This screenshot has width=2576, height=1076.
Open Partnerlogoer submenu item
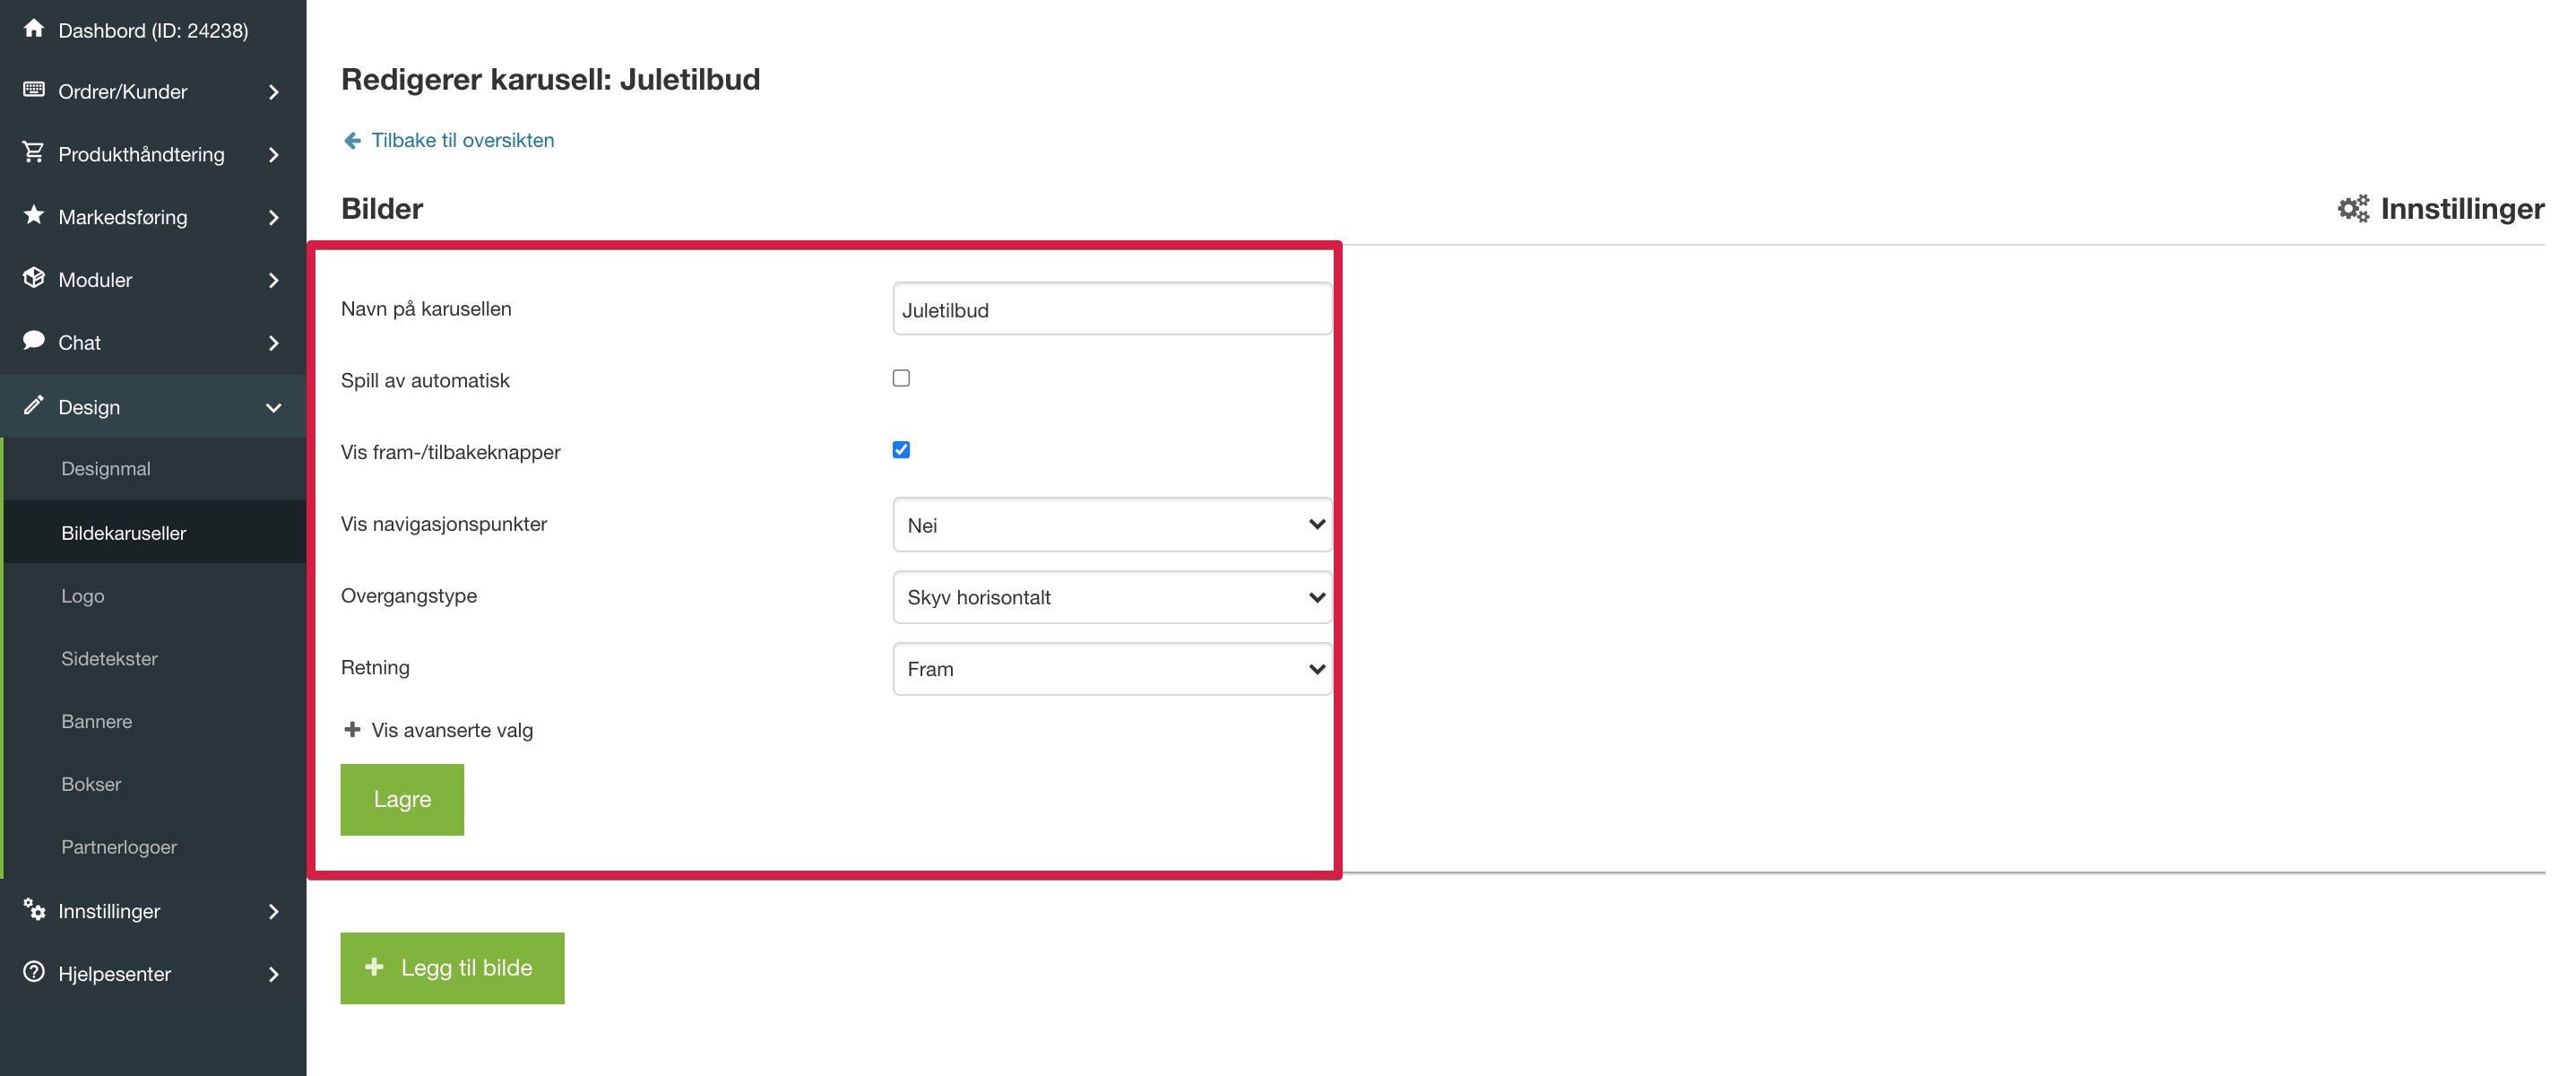[x=155, y=846]
